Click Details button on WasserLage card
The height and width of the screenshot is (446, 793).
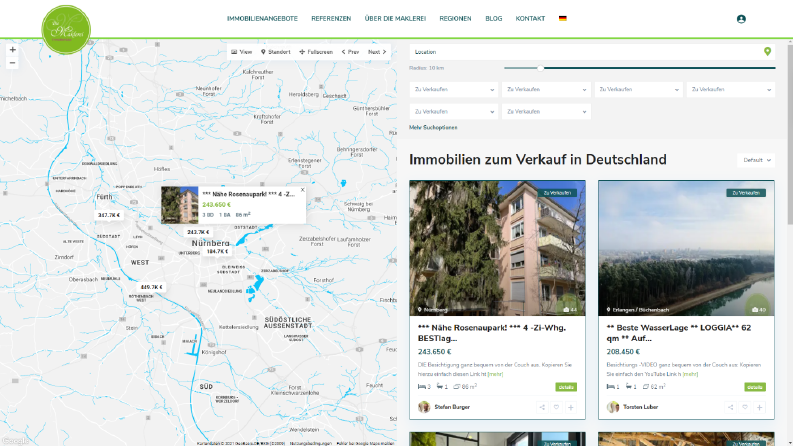pyautogui.click(x=755, y=387)
